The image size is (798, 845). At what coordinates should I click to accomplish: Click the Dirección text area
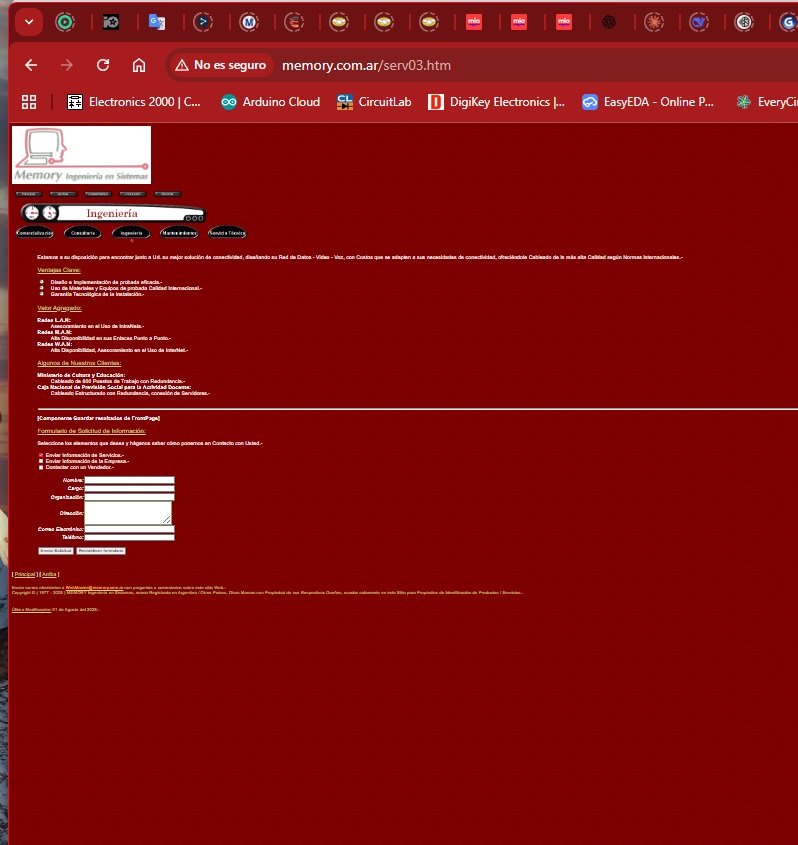pyautogui.click(x=128, y=513)
